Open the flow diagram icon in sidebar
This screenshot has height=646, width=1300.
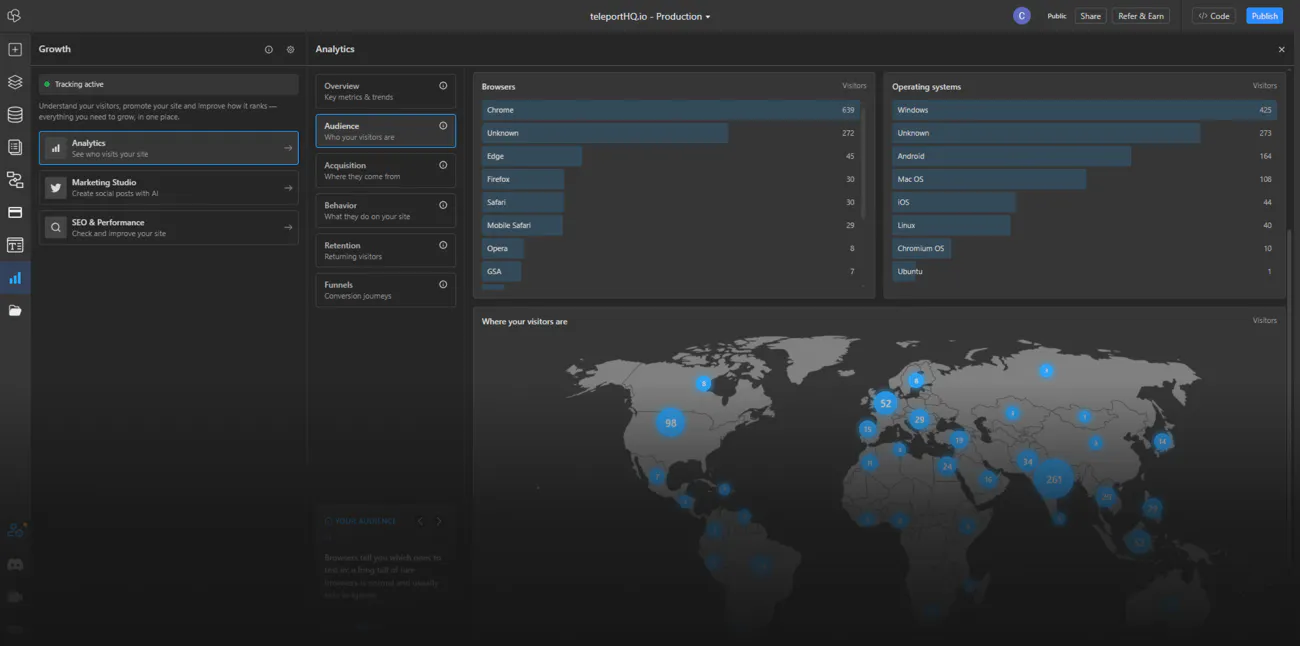[x=15, y=180]
